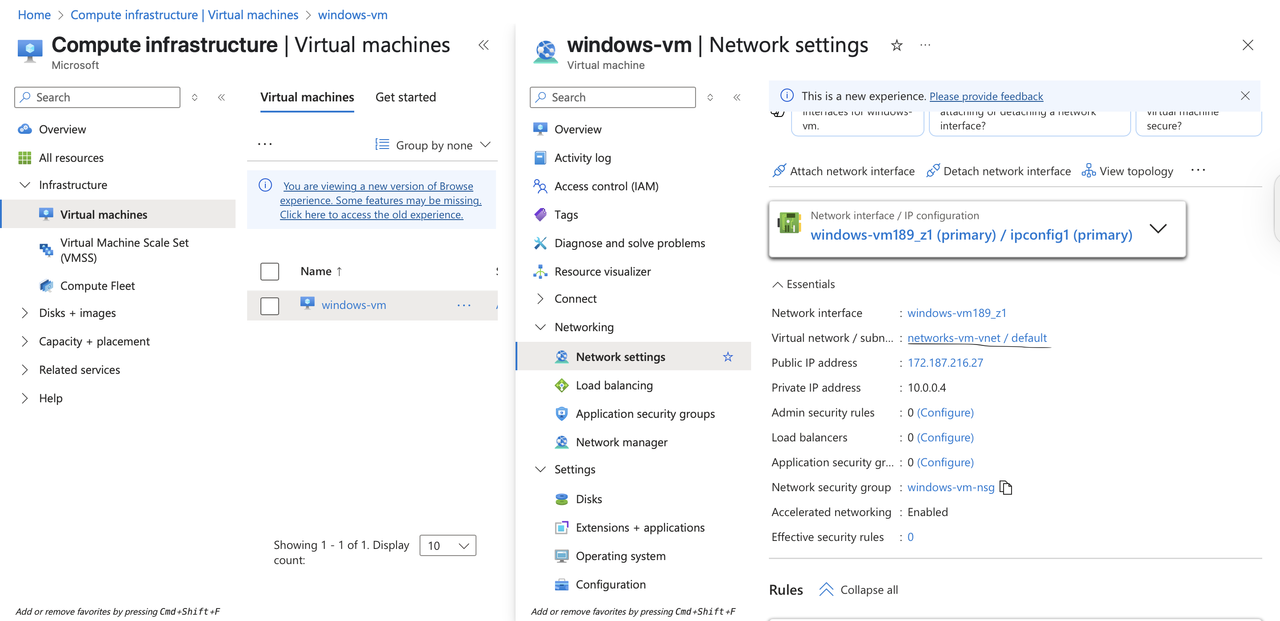1280x621 pixels.
Task: Expand Disks + images section
Action: coord(25,313)
